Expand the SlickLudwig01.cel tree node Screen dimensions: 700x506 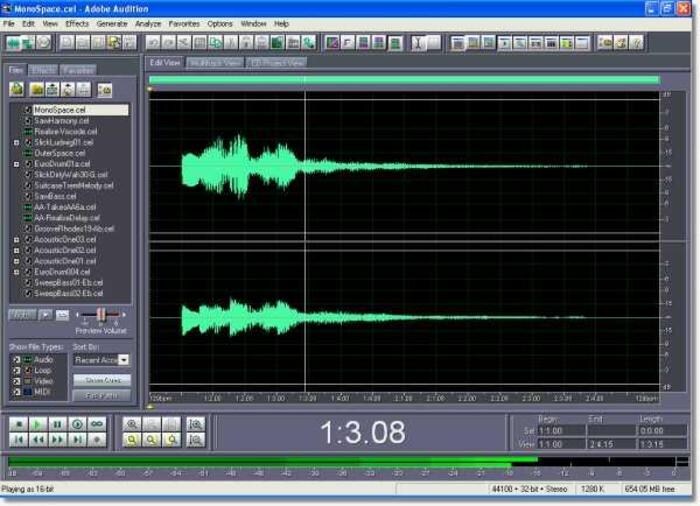tap(17, 142)
